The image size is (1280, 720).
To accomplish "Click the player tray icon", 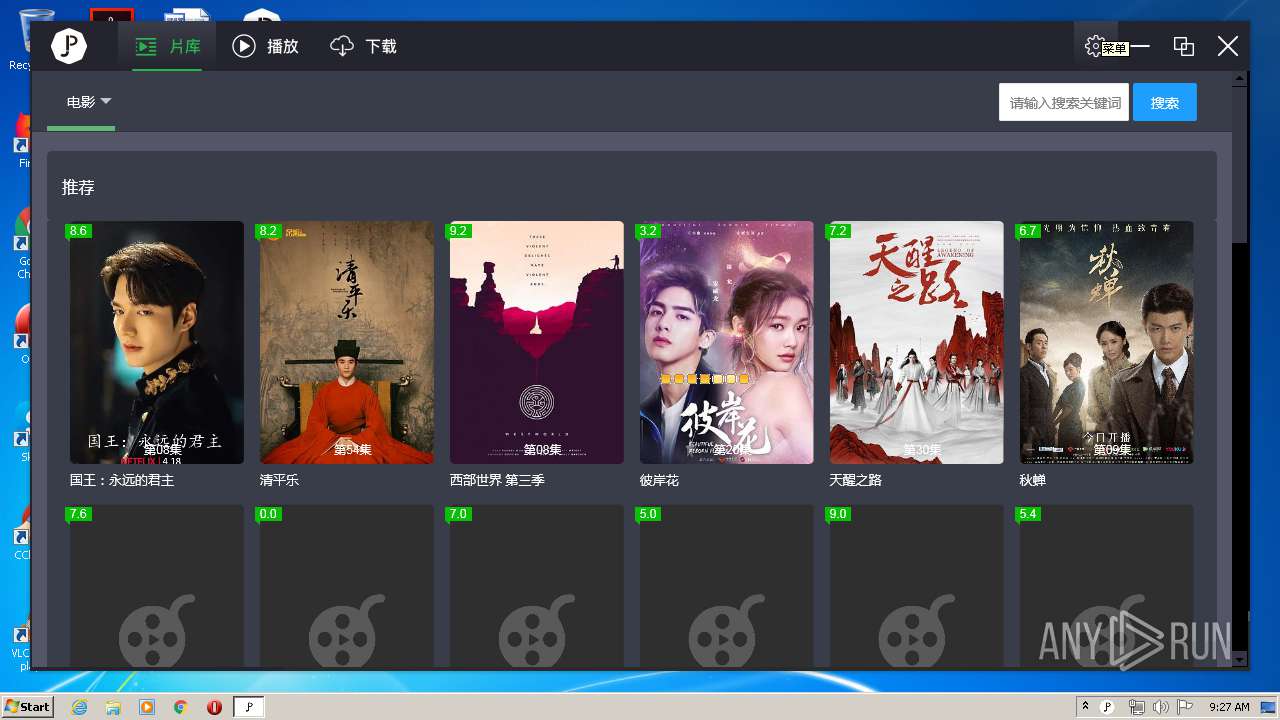I will tap(1108, 707).
